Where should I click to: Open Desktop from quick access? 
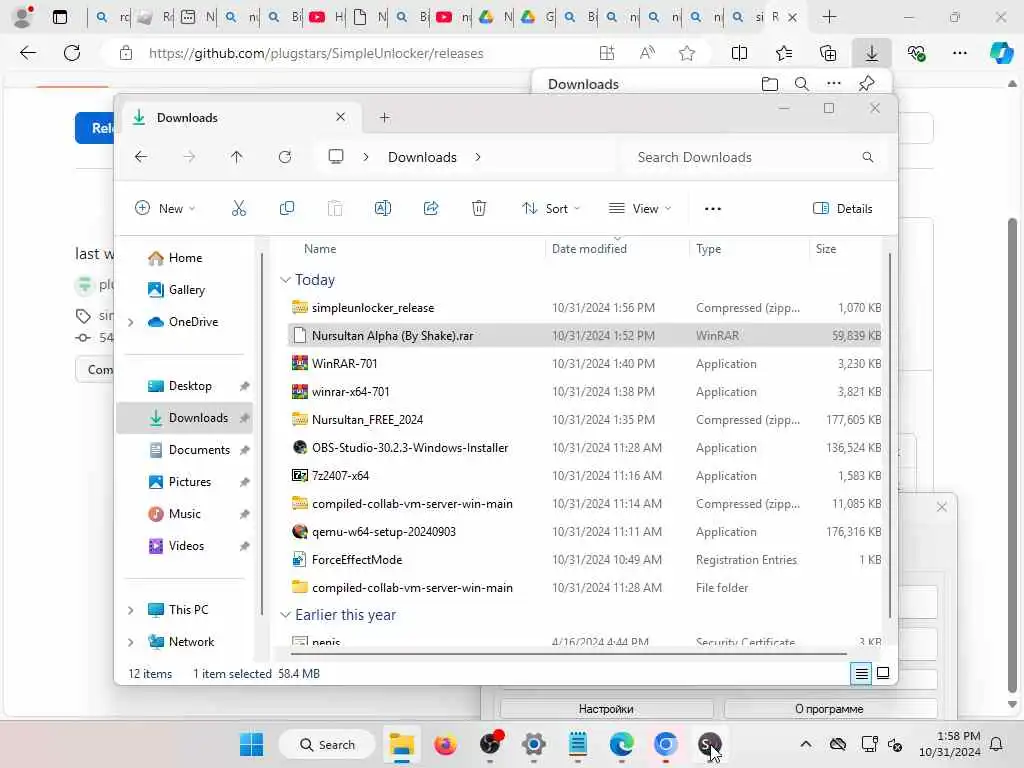[185, 386]
